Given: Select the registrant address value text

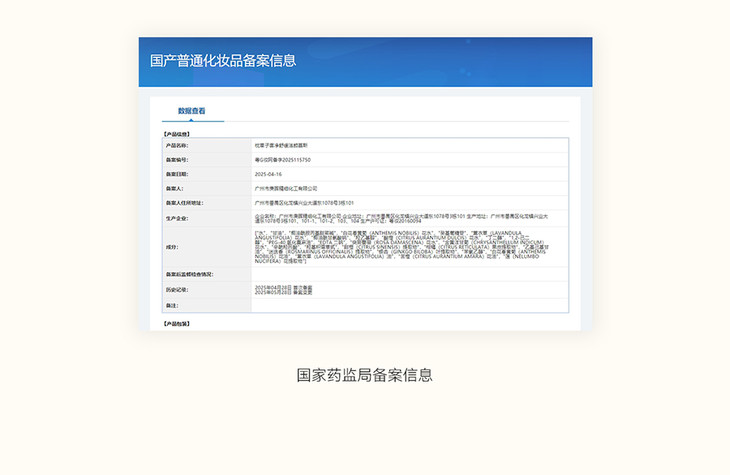Looking at the screenshot, I should pos(305,201).
